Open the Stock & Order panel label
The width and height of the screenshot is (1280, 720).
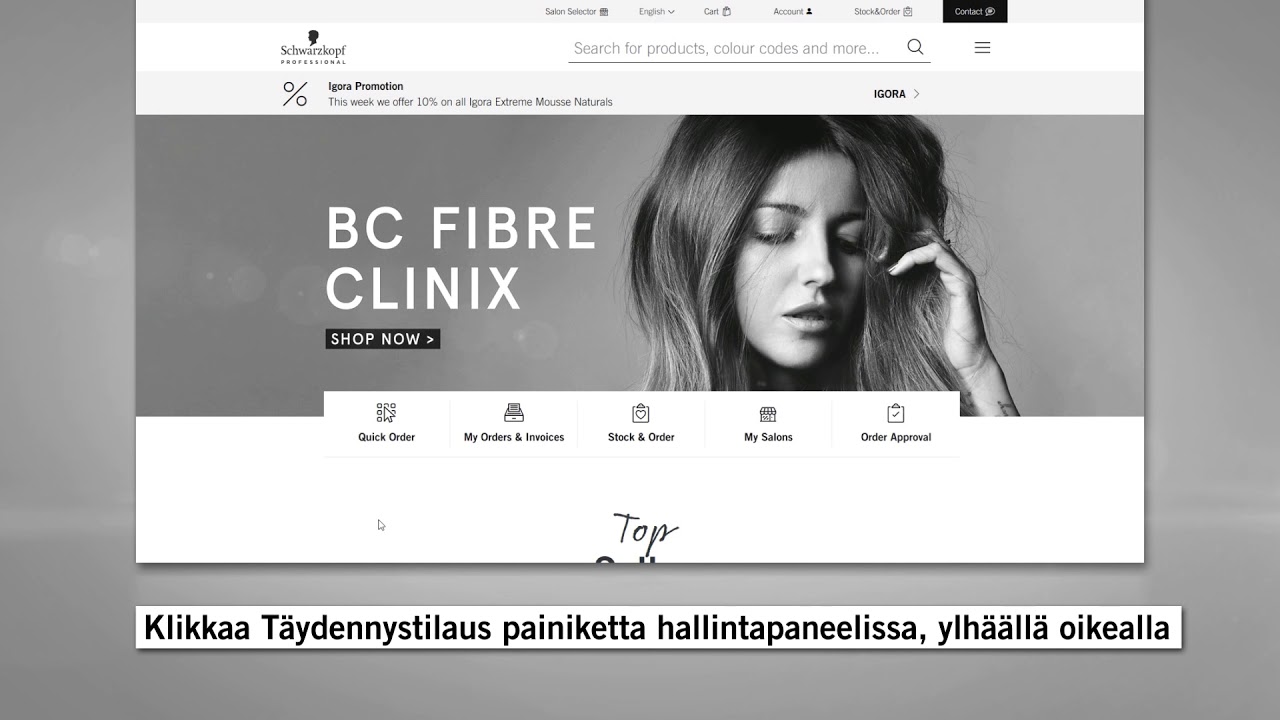[x=641, y=437]
